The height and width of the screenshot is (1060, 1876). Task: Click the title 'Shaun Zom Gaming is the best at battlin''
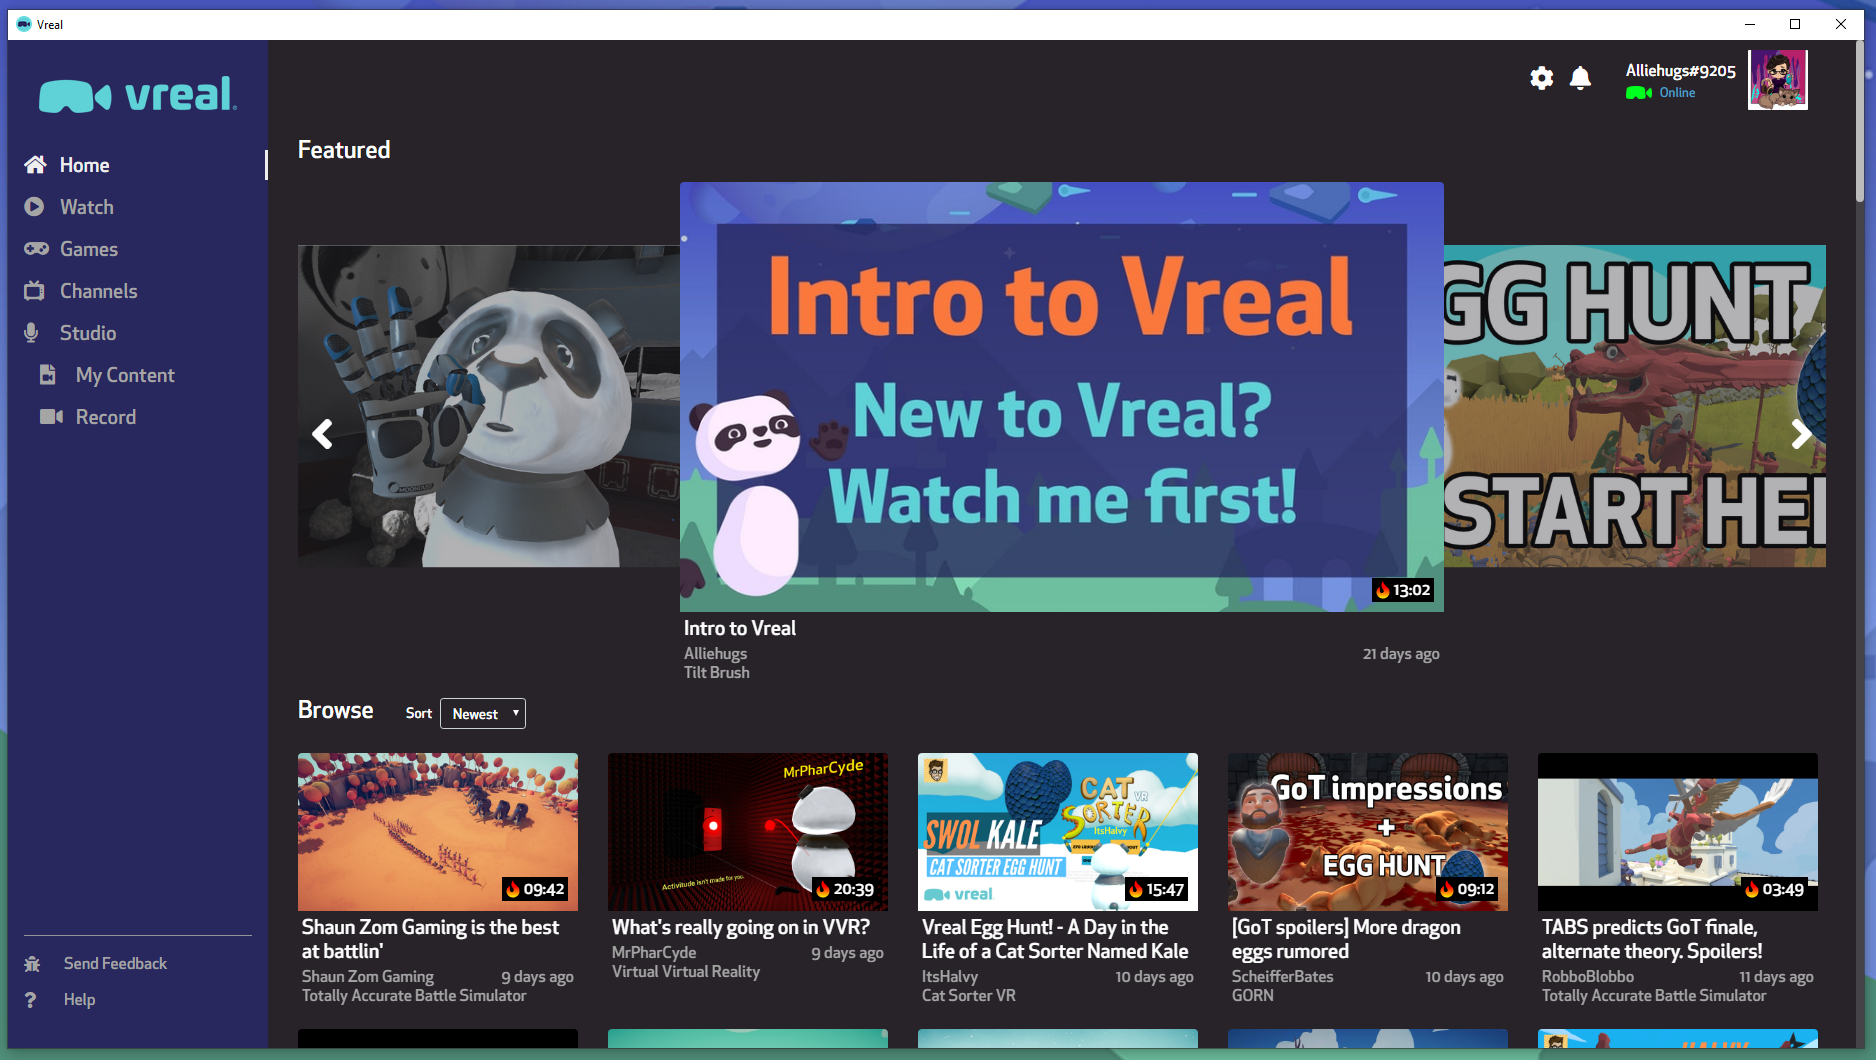[x=431, y=939]
